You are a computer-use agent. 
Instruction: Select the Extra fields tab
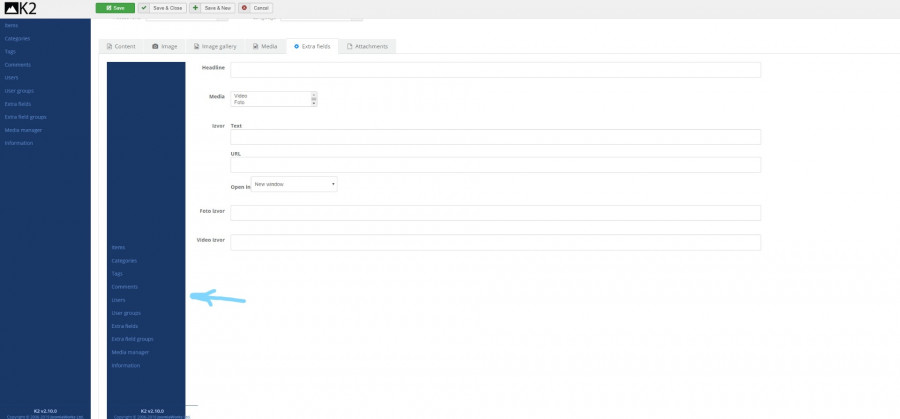coord(312,46)
